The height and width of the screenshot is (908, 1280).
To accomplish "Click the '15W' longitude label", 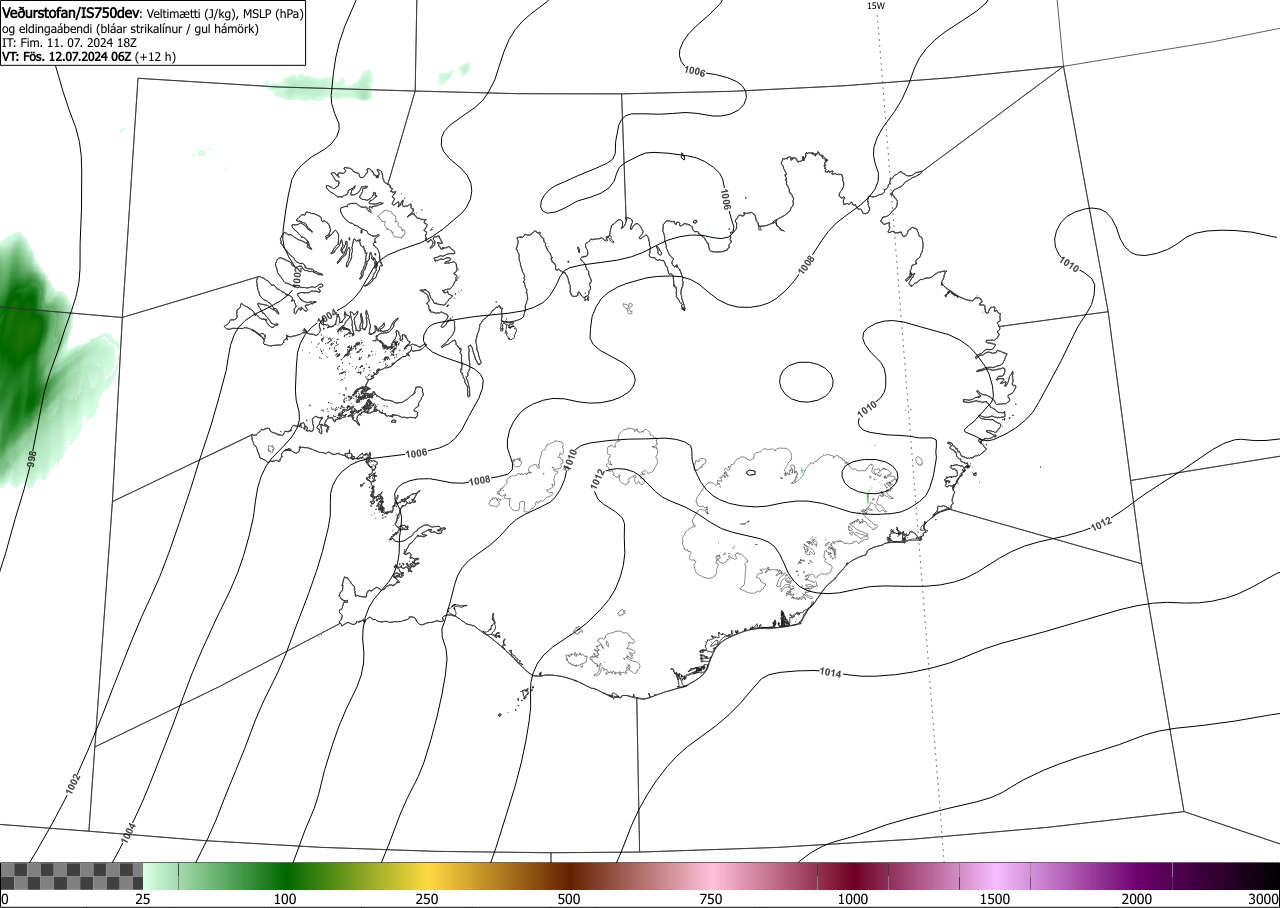I will pyautogui.click(x=875, y=6).
